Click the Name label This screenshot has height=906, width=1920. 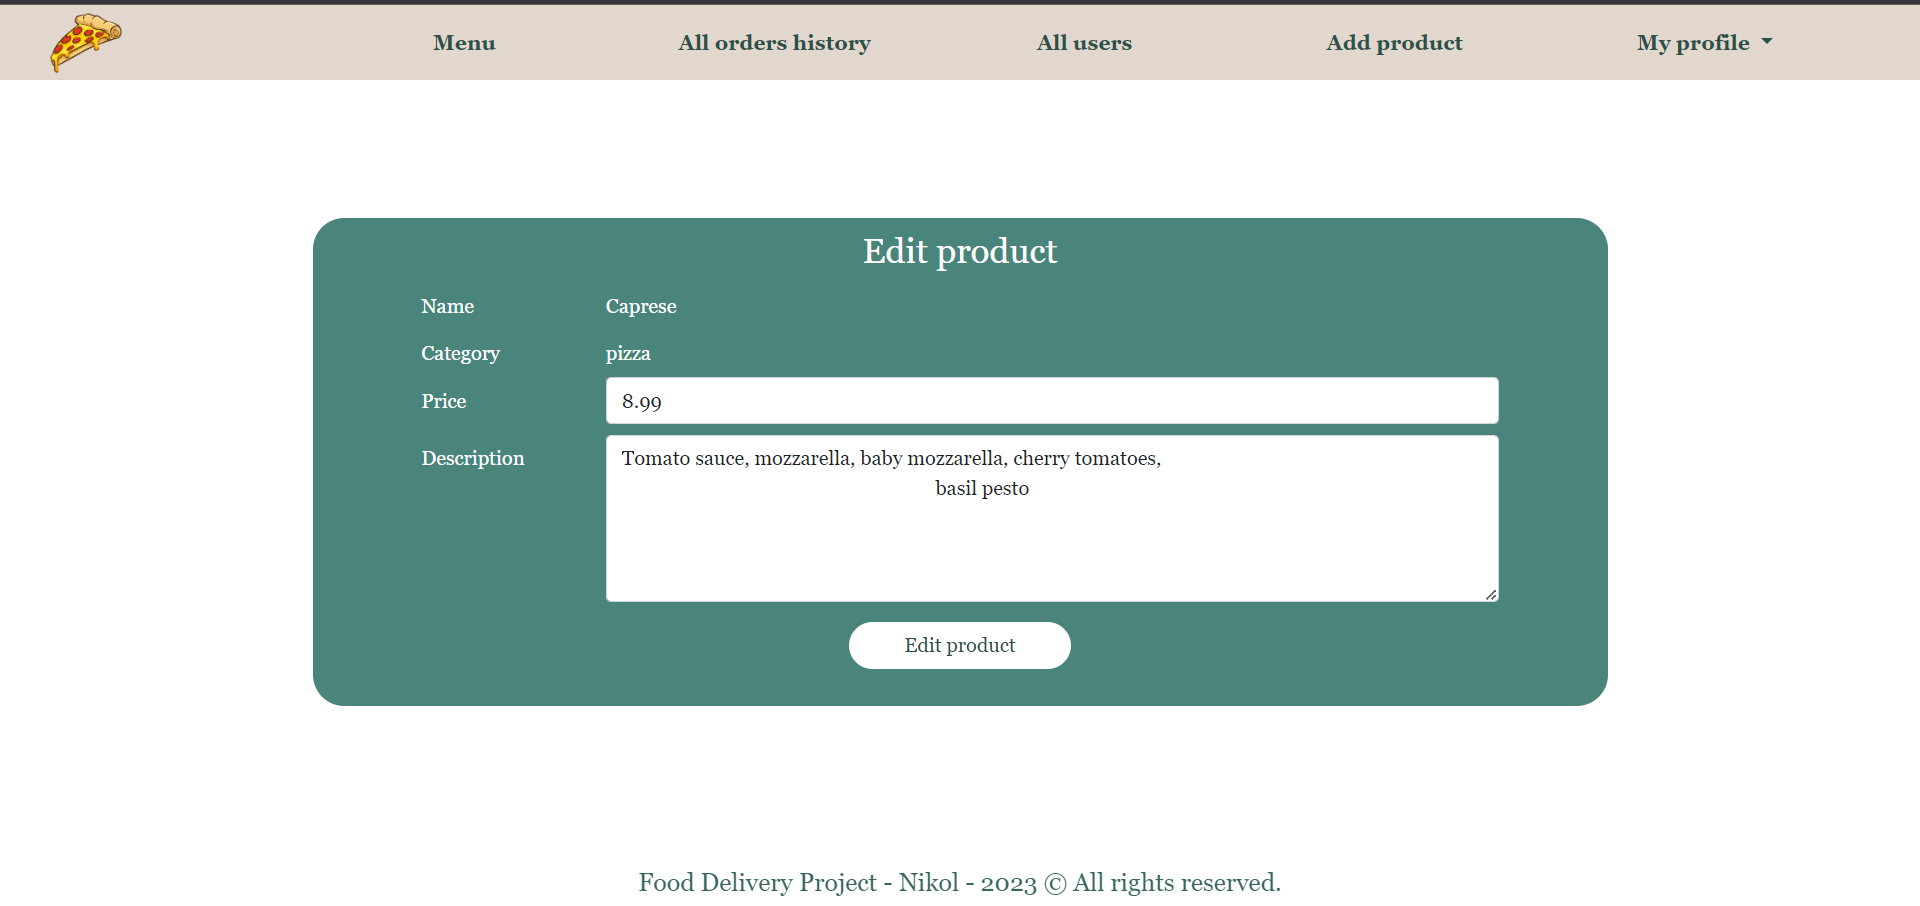[x=447, y=307]
